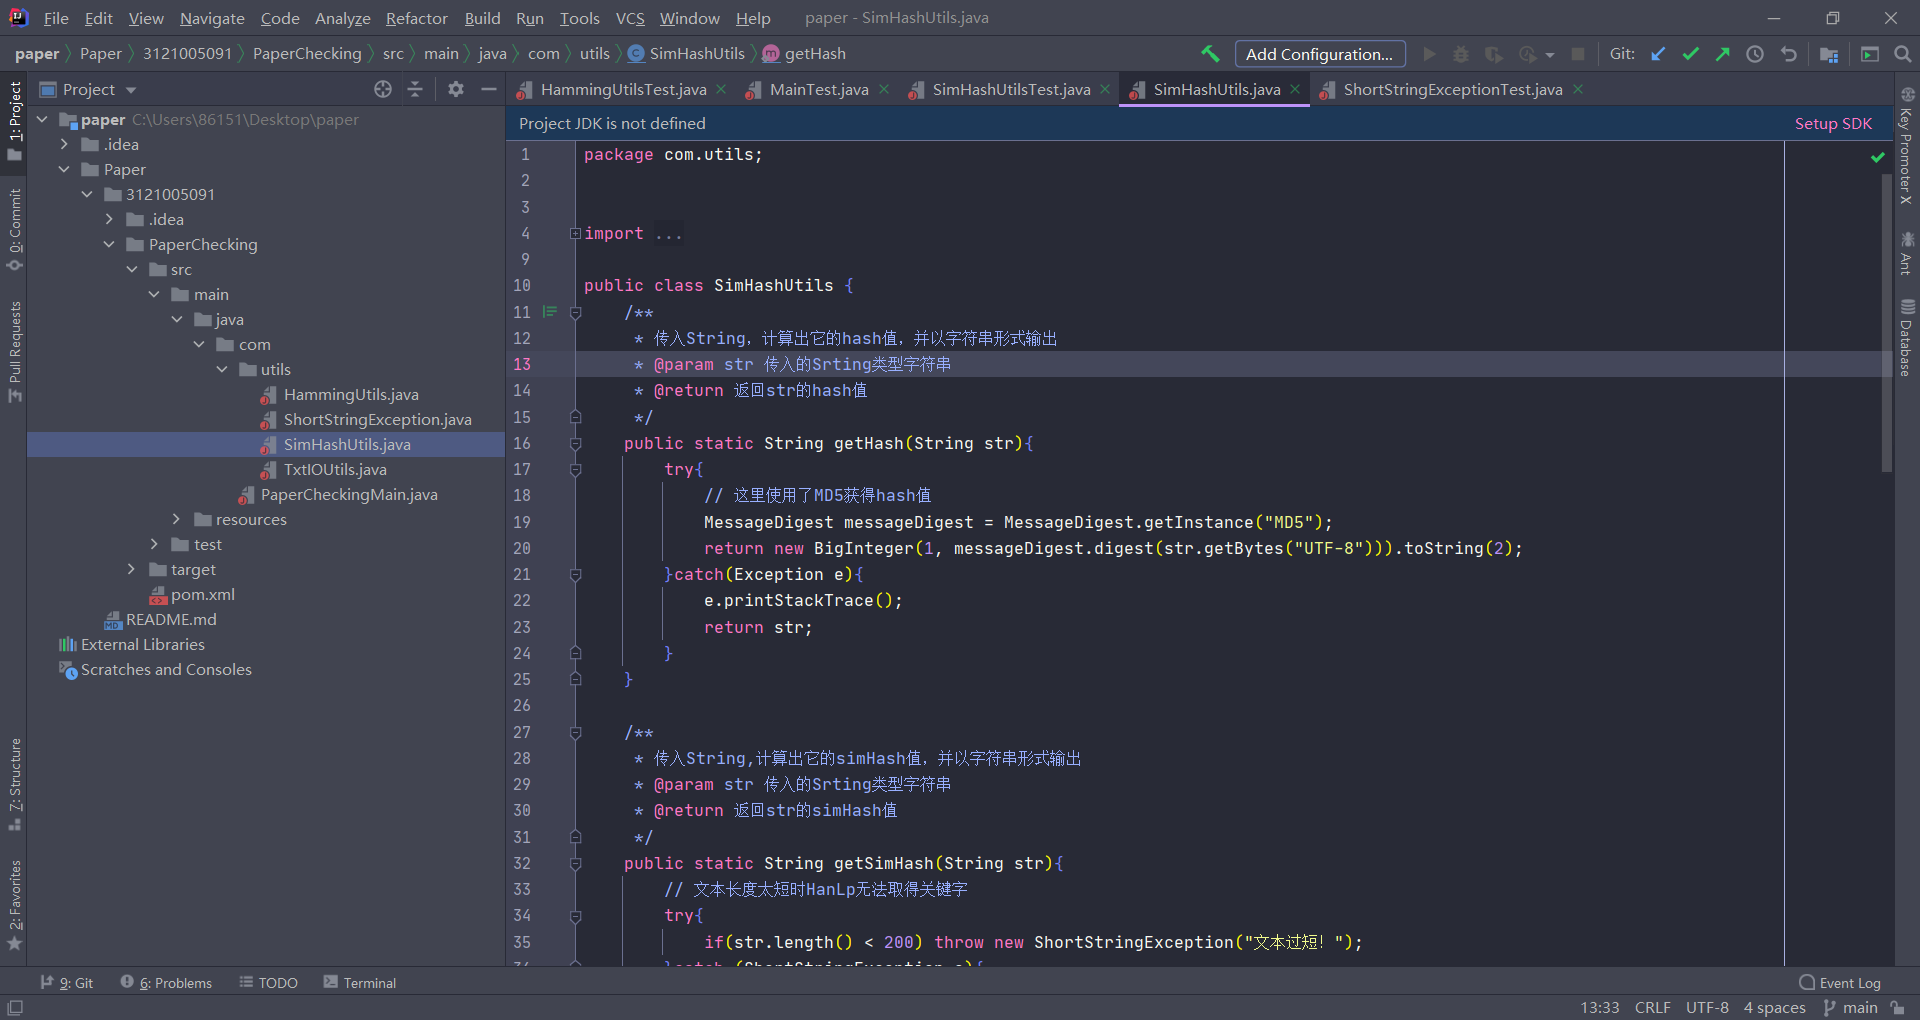Click the rendered doc comment gutter icon on line 11
Screen dimensions: 1920x1020
pyautogui.click(x=549, y=312)
